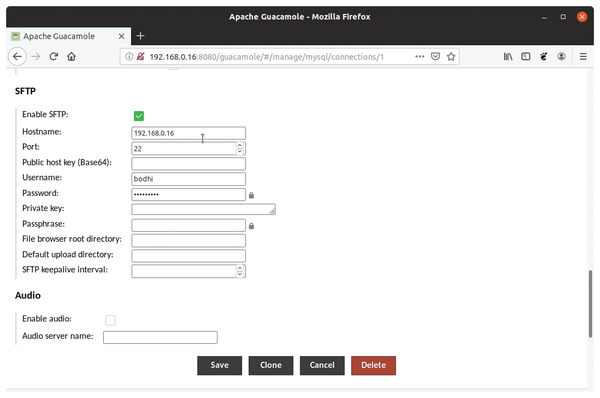Screen dimensions: 600x398
Task: Open page actions three-dot menu
Action: 420,57
